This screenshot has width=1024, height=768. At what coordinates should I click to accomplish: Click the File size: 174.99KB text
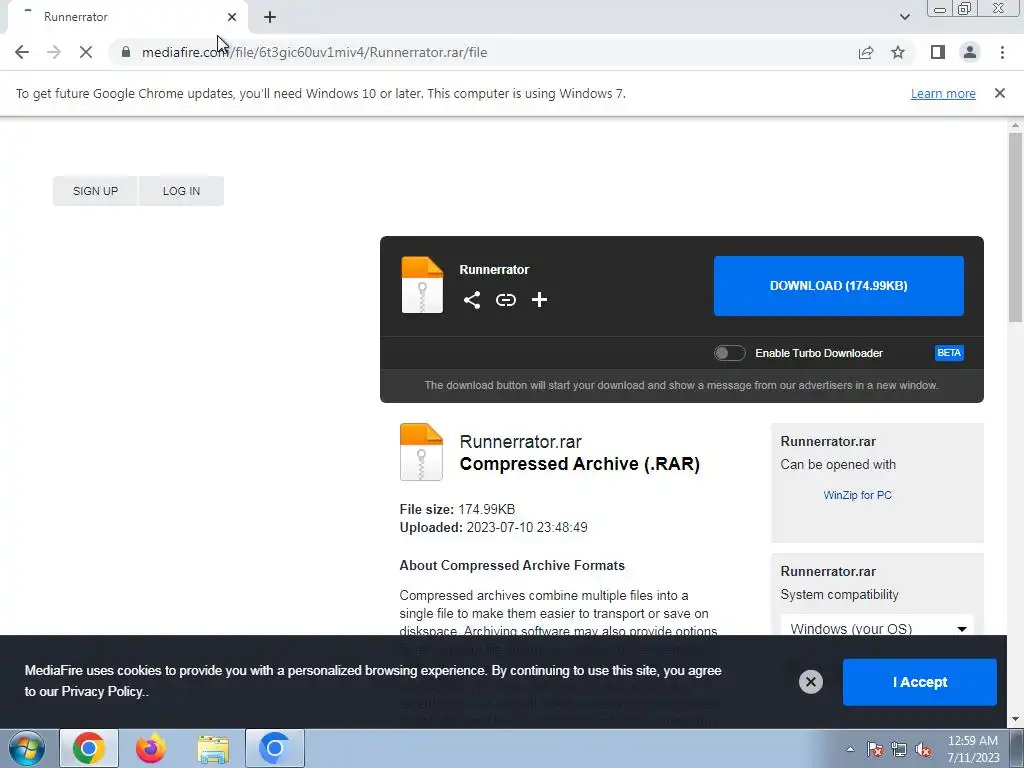457,509
